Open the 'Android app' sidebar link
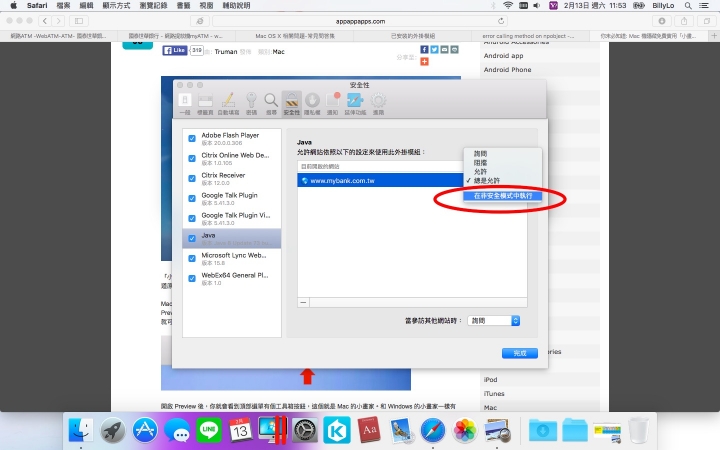The width and height of the screenshot is (720, 450). tap(503, 56)
